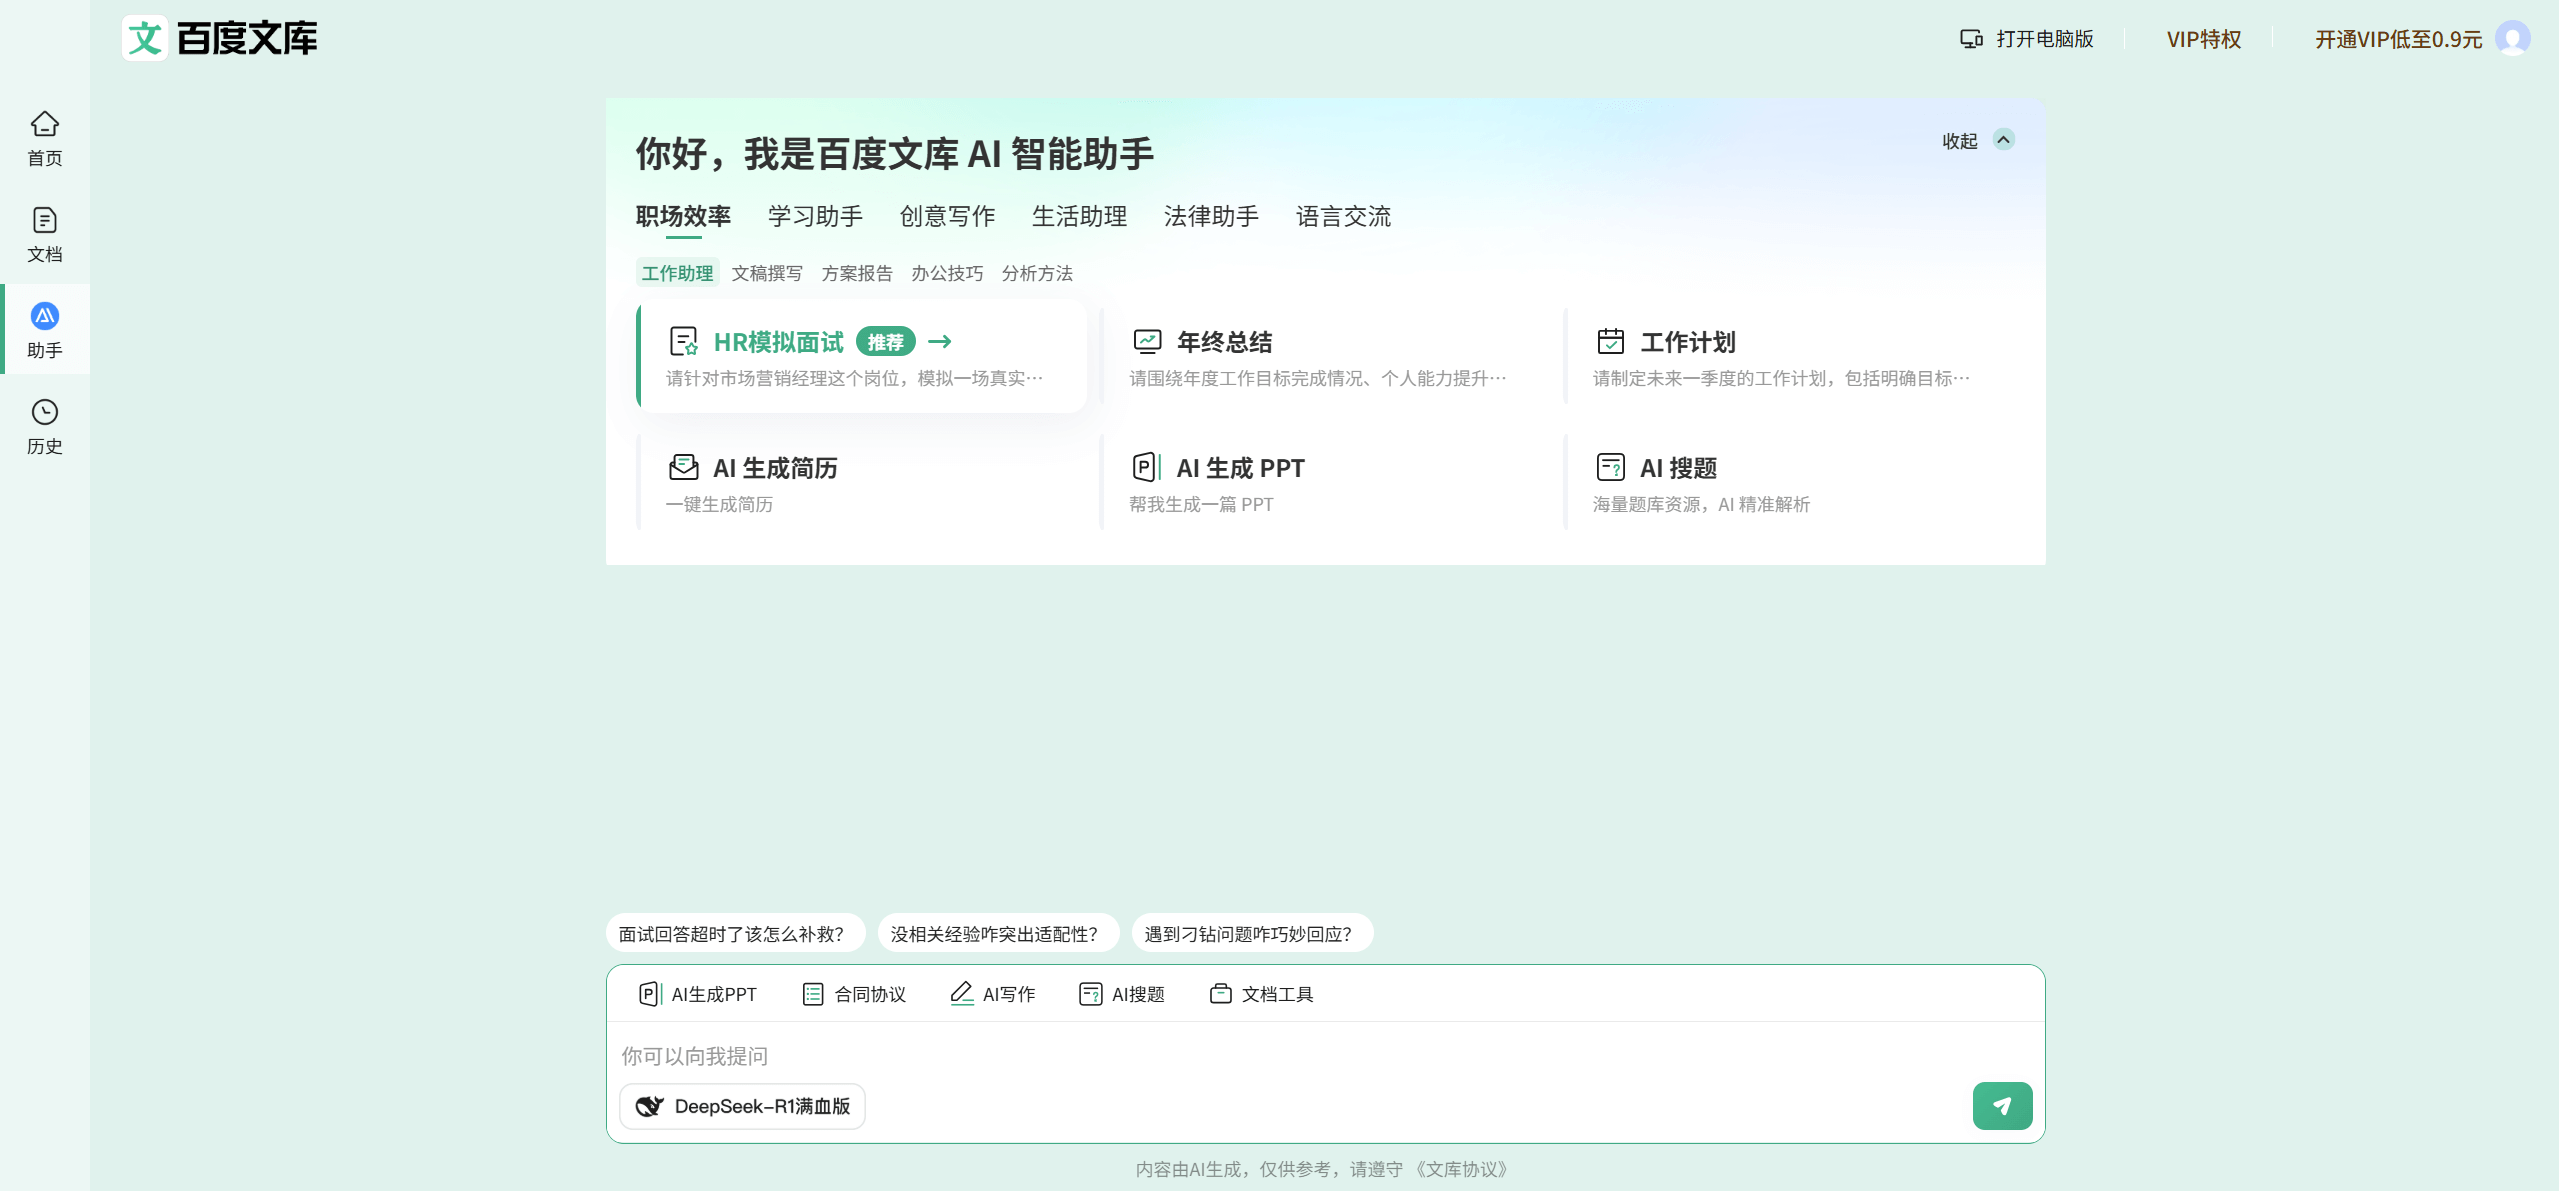The image size is (2559, 1191).
Task: Click the send paper-plane icon
Action: (2002, 1106)
